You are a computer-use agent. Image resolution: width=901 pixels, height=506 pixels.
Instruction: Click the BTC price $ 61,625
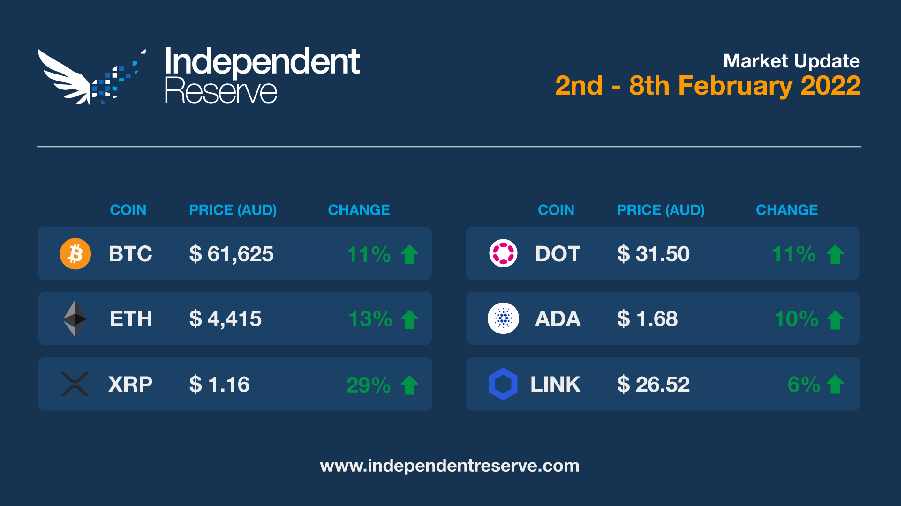pyautogui.click(x=231, y=254)
